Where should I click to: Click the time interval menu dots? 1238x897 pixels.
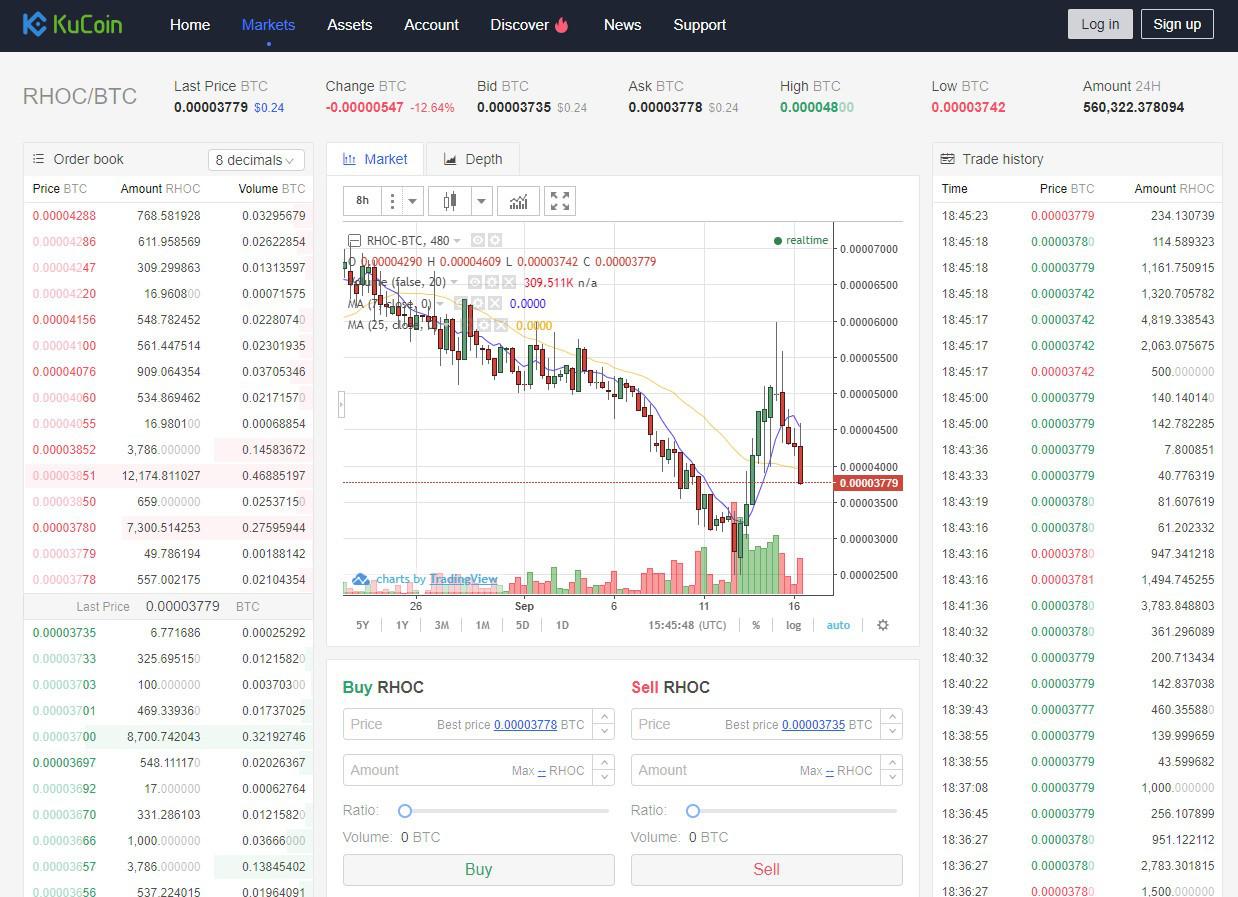pos(392,201)
